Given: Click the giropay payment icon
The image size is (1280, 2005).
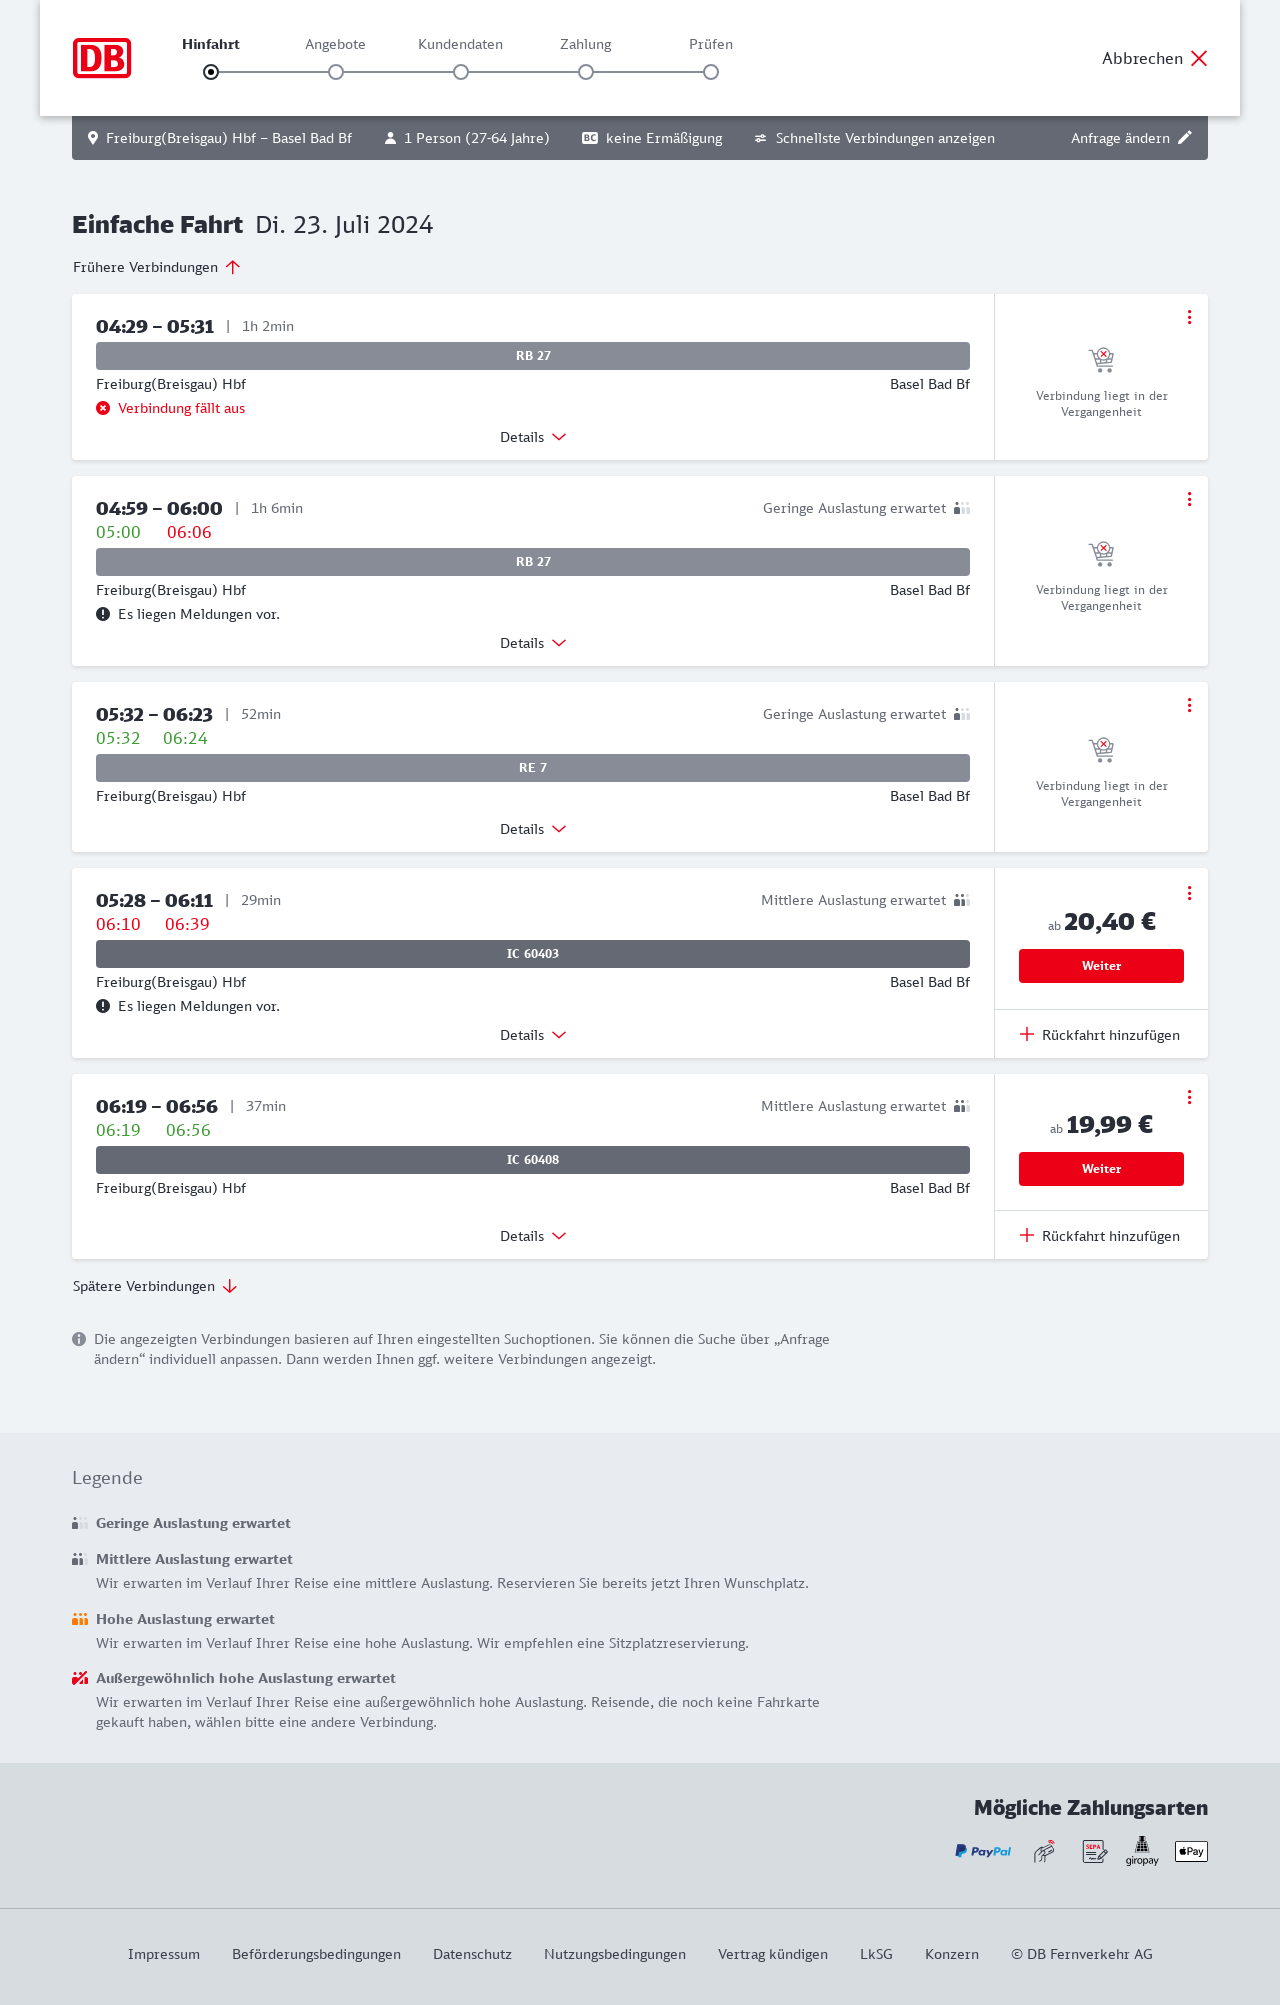Looking at the screenshot, I should [1142, 1851].
